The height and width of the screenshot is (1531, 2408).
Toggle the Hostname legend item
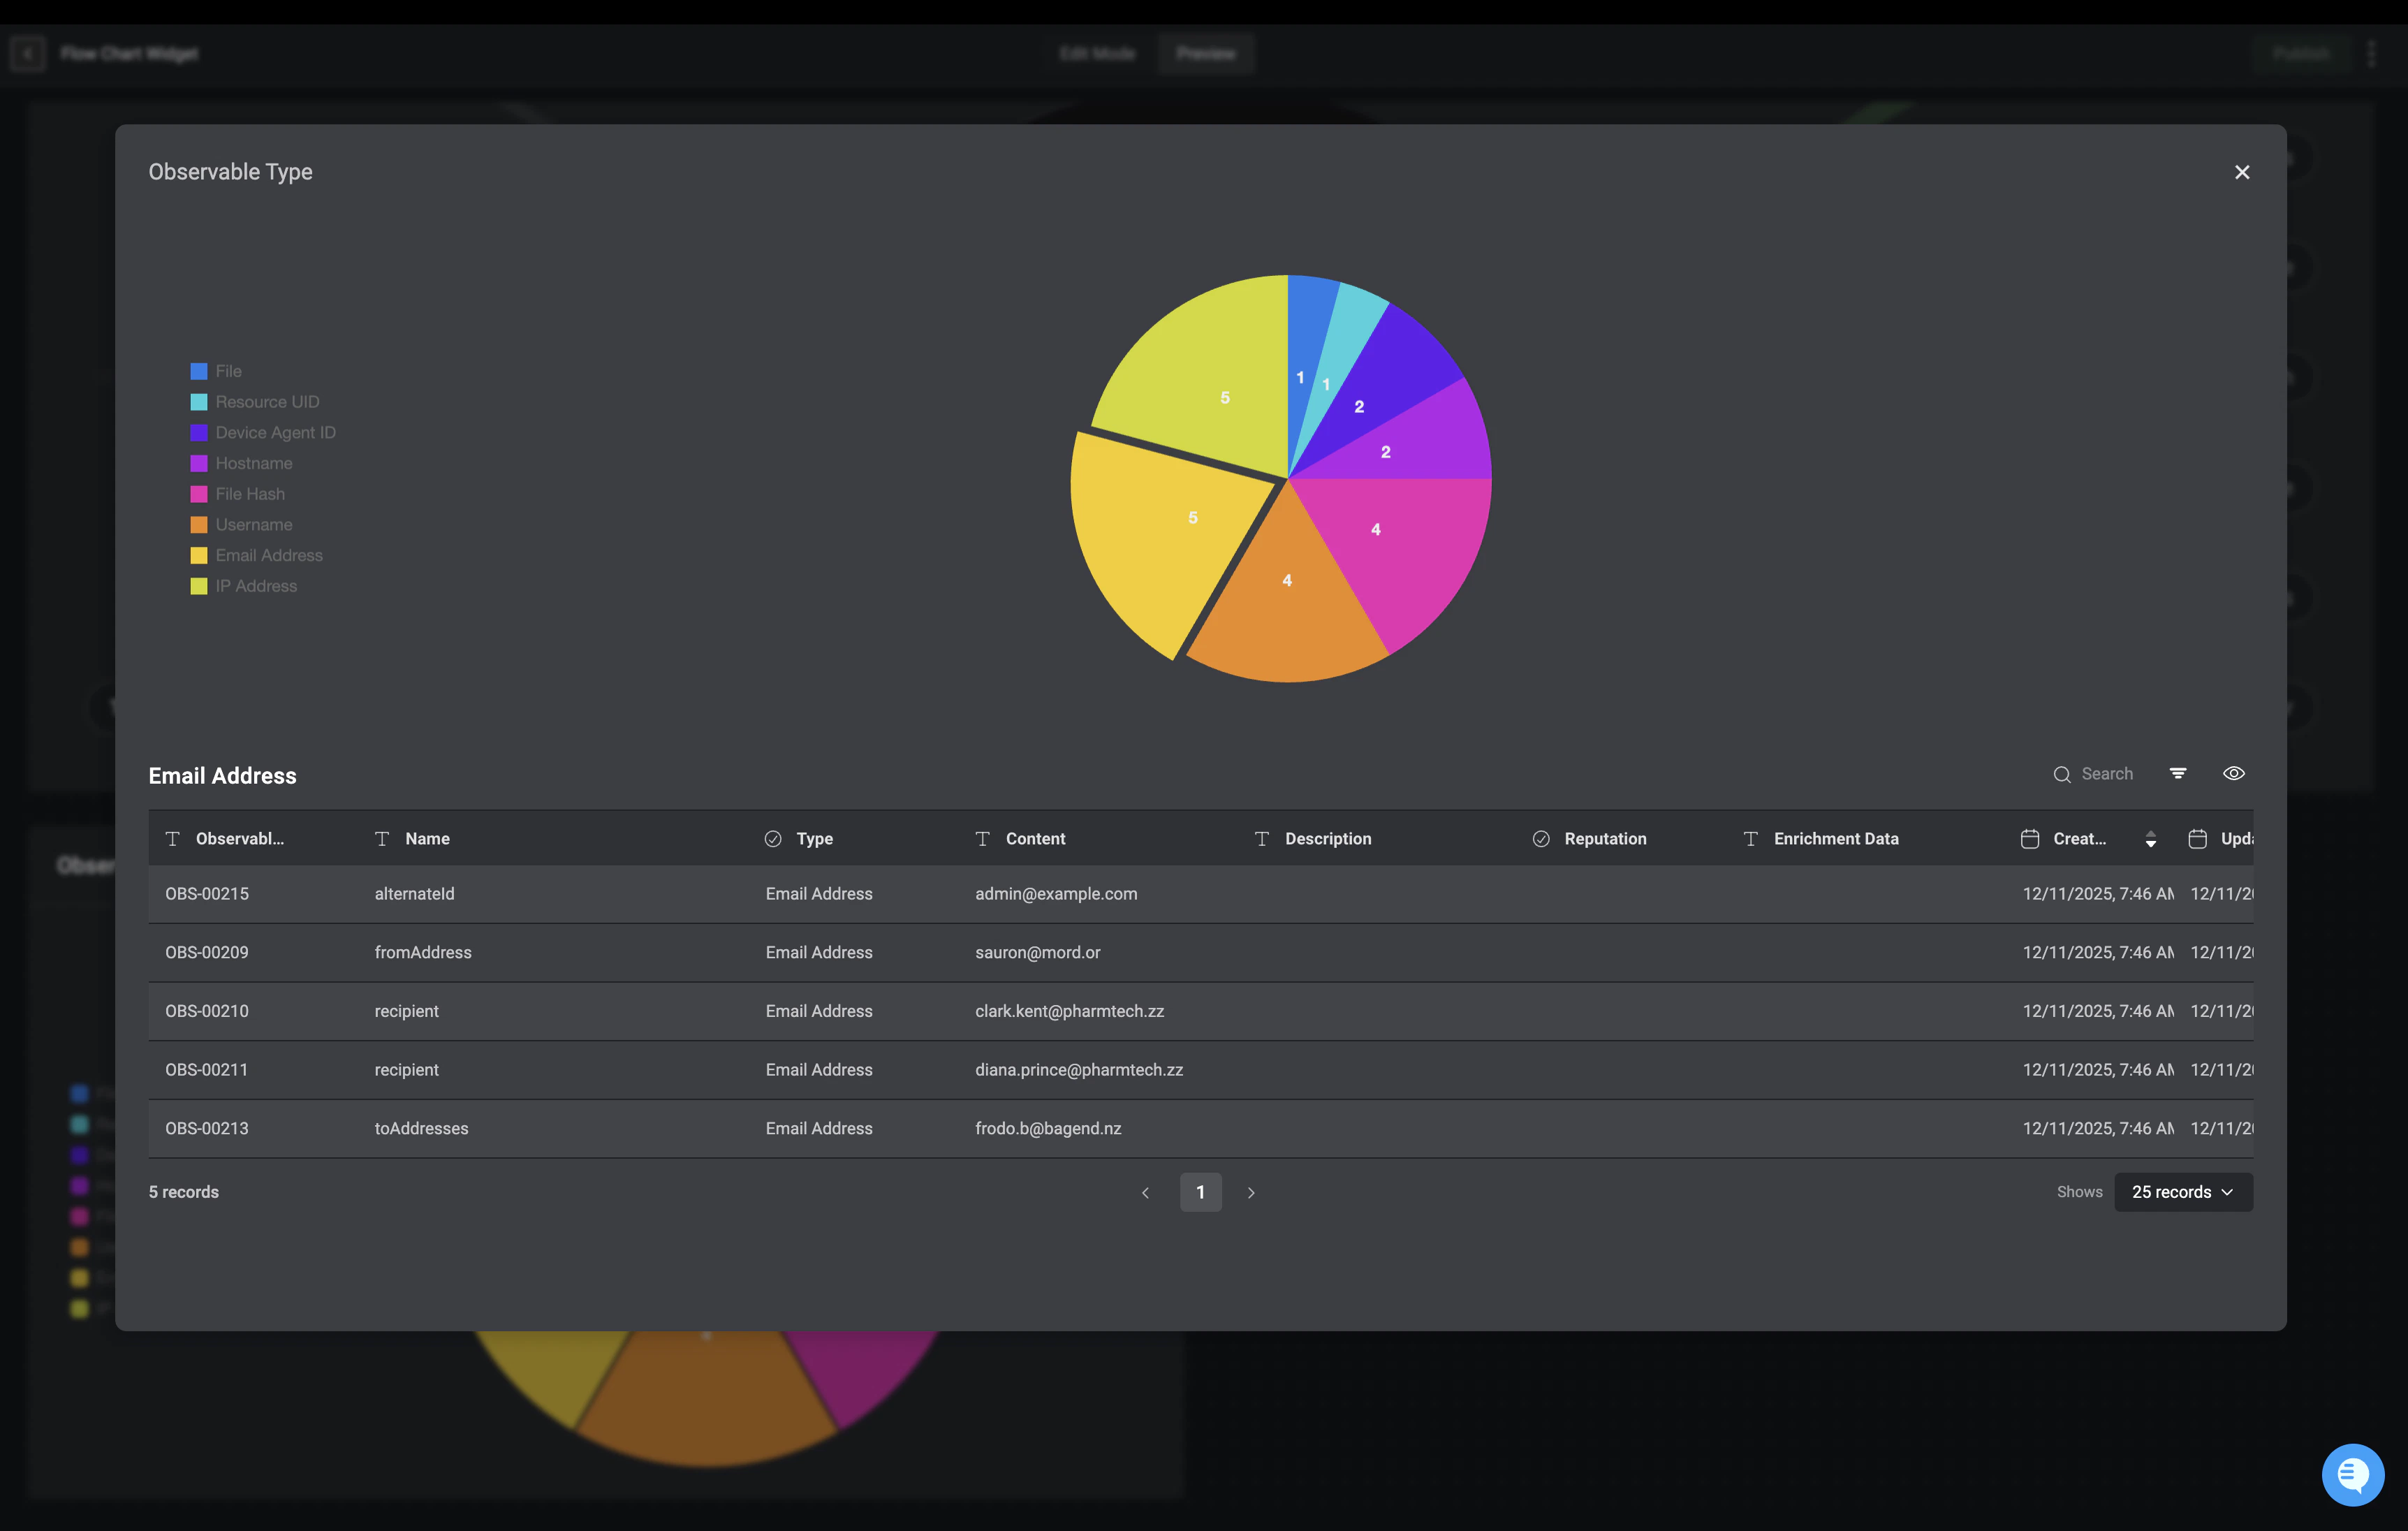253,463
